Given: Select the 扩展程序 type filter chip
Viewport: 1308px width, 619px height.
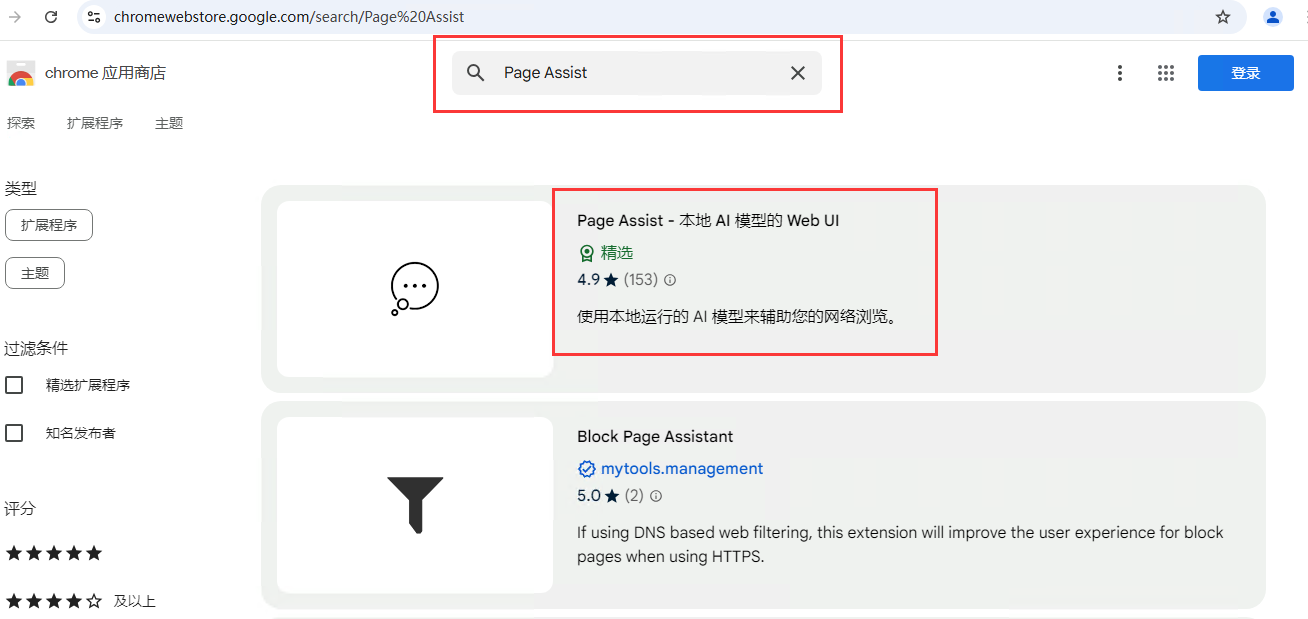Looking at the screenshot, I should coord(49,225).
